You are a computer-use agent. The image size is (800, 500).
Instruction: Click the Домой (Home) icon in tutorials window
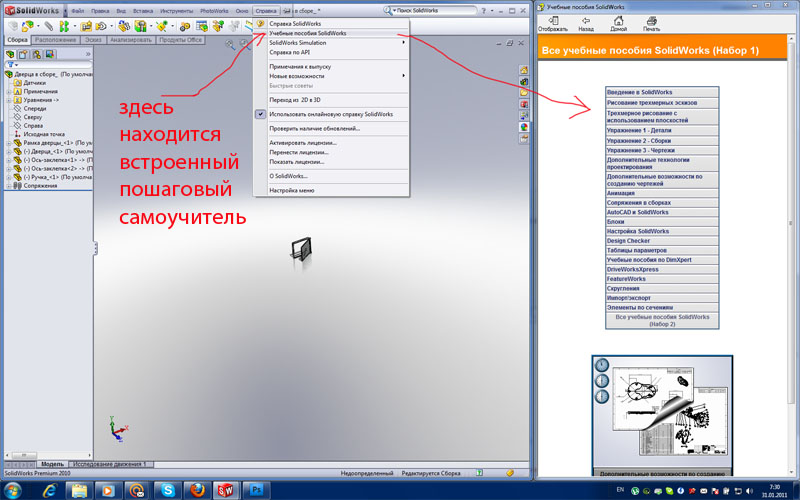coord(619,21)
